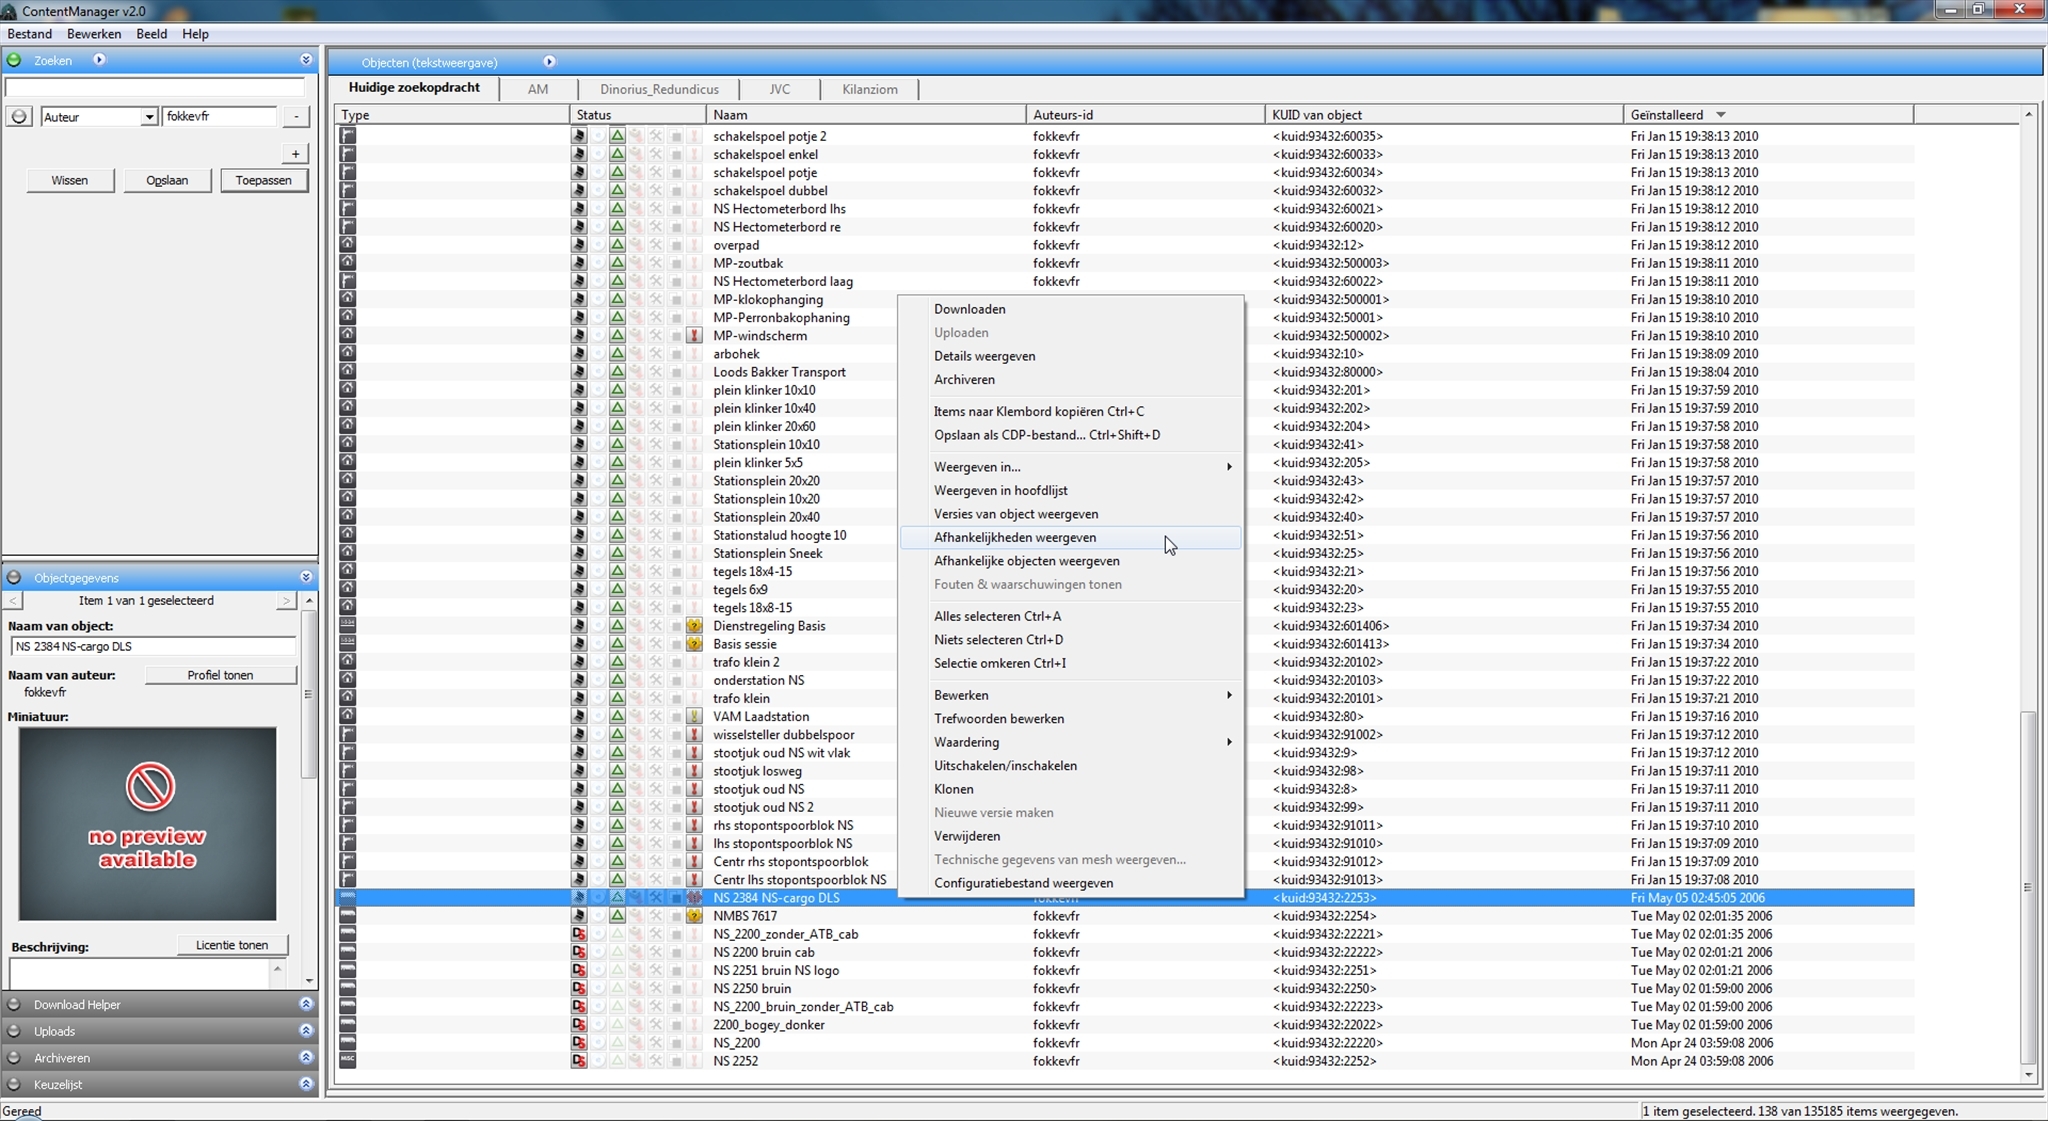The height and width of the screenshot is (1121, 2048).
Task: Toggle Uploads panel status circle
Action: [x=14, y=1032]
